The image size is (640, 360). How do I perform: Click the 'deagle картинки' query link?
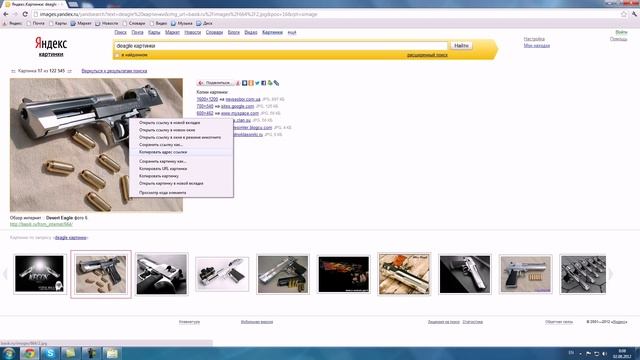coord(71,238)
